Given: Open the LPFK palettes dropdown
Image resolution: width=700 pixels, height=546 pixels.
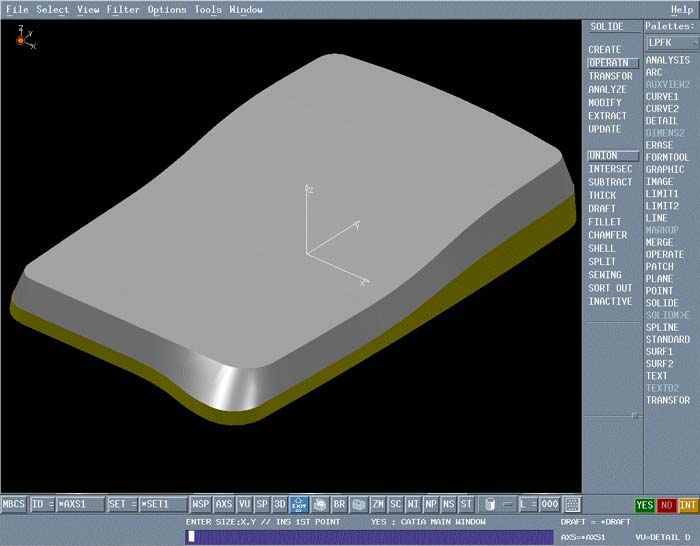Looking at the screenshot, I should click(671, 43).
